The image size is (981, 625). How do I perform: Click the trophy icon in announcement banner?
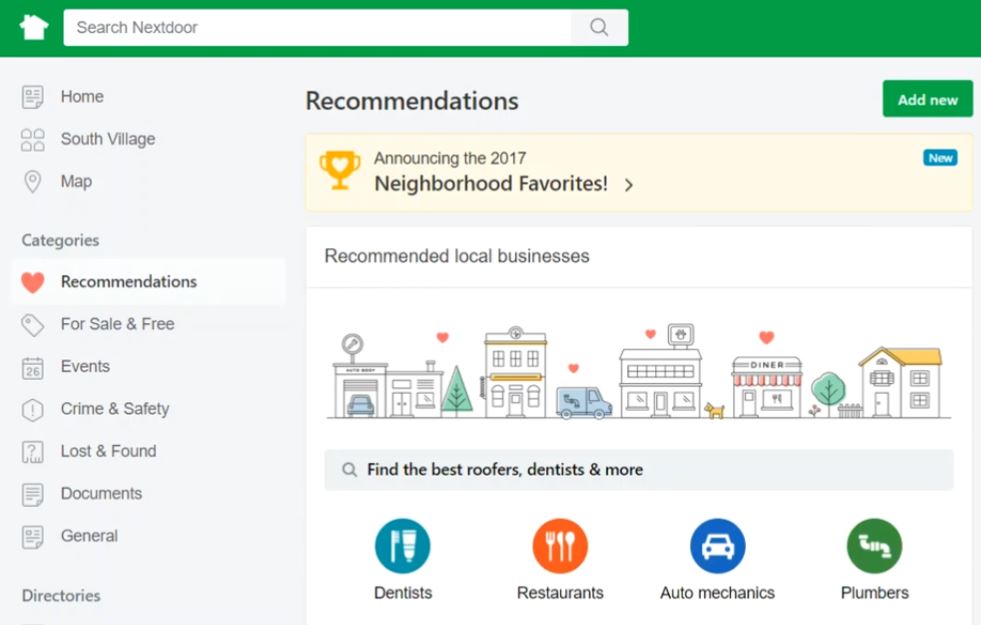(340, 170)
